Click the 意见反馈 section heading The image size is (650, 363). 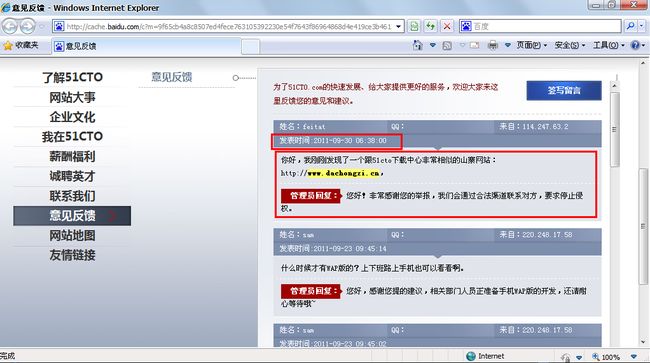click(172, 77)
